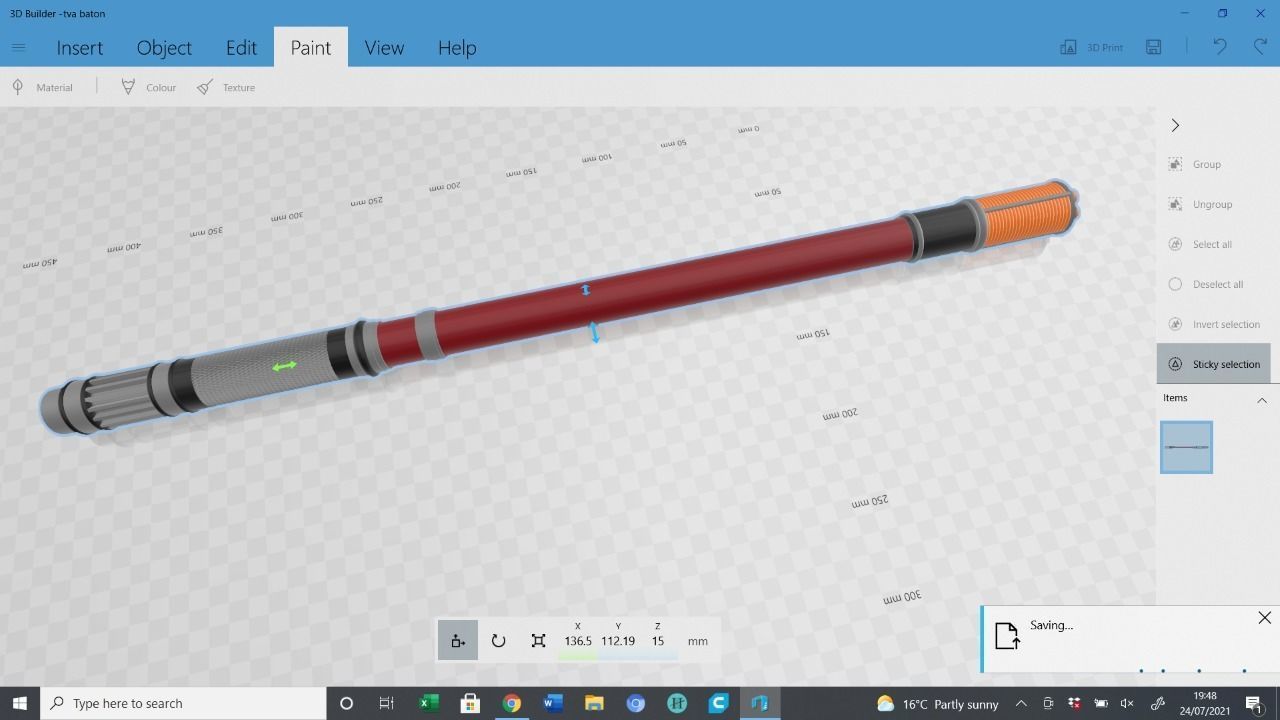The image size is (1280, 720).
Task: Click the mm units label
Action: 698,641
